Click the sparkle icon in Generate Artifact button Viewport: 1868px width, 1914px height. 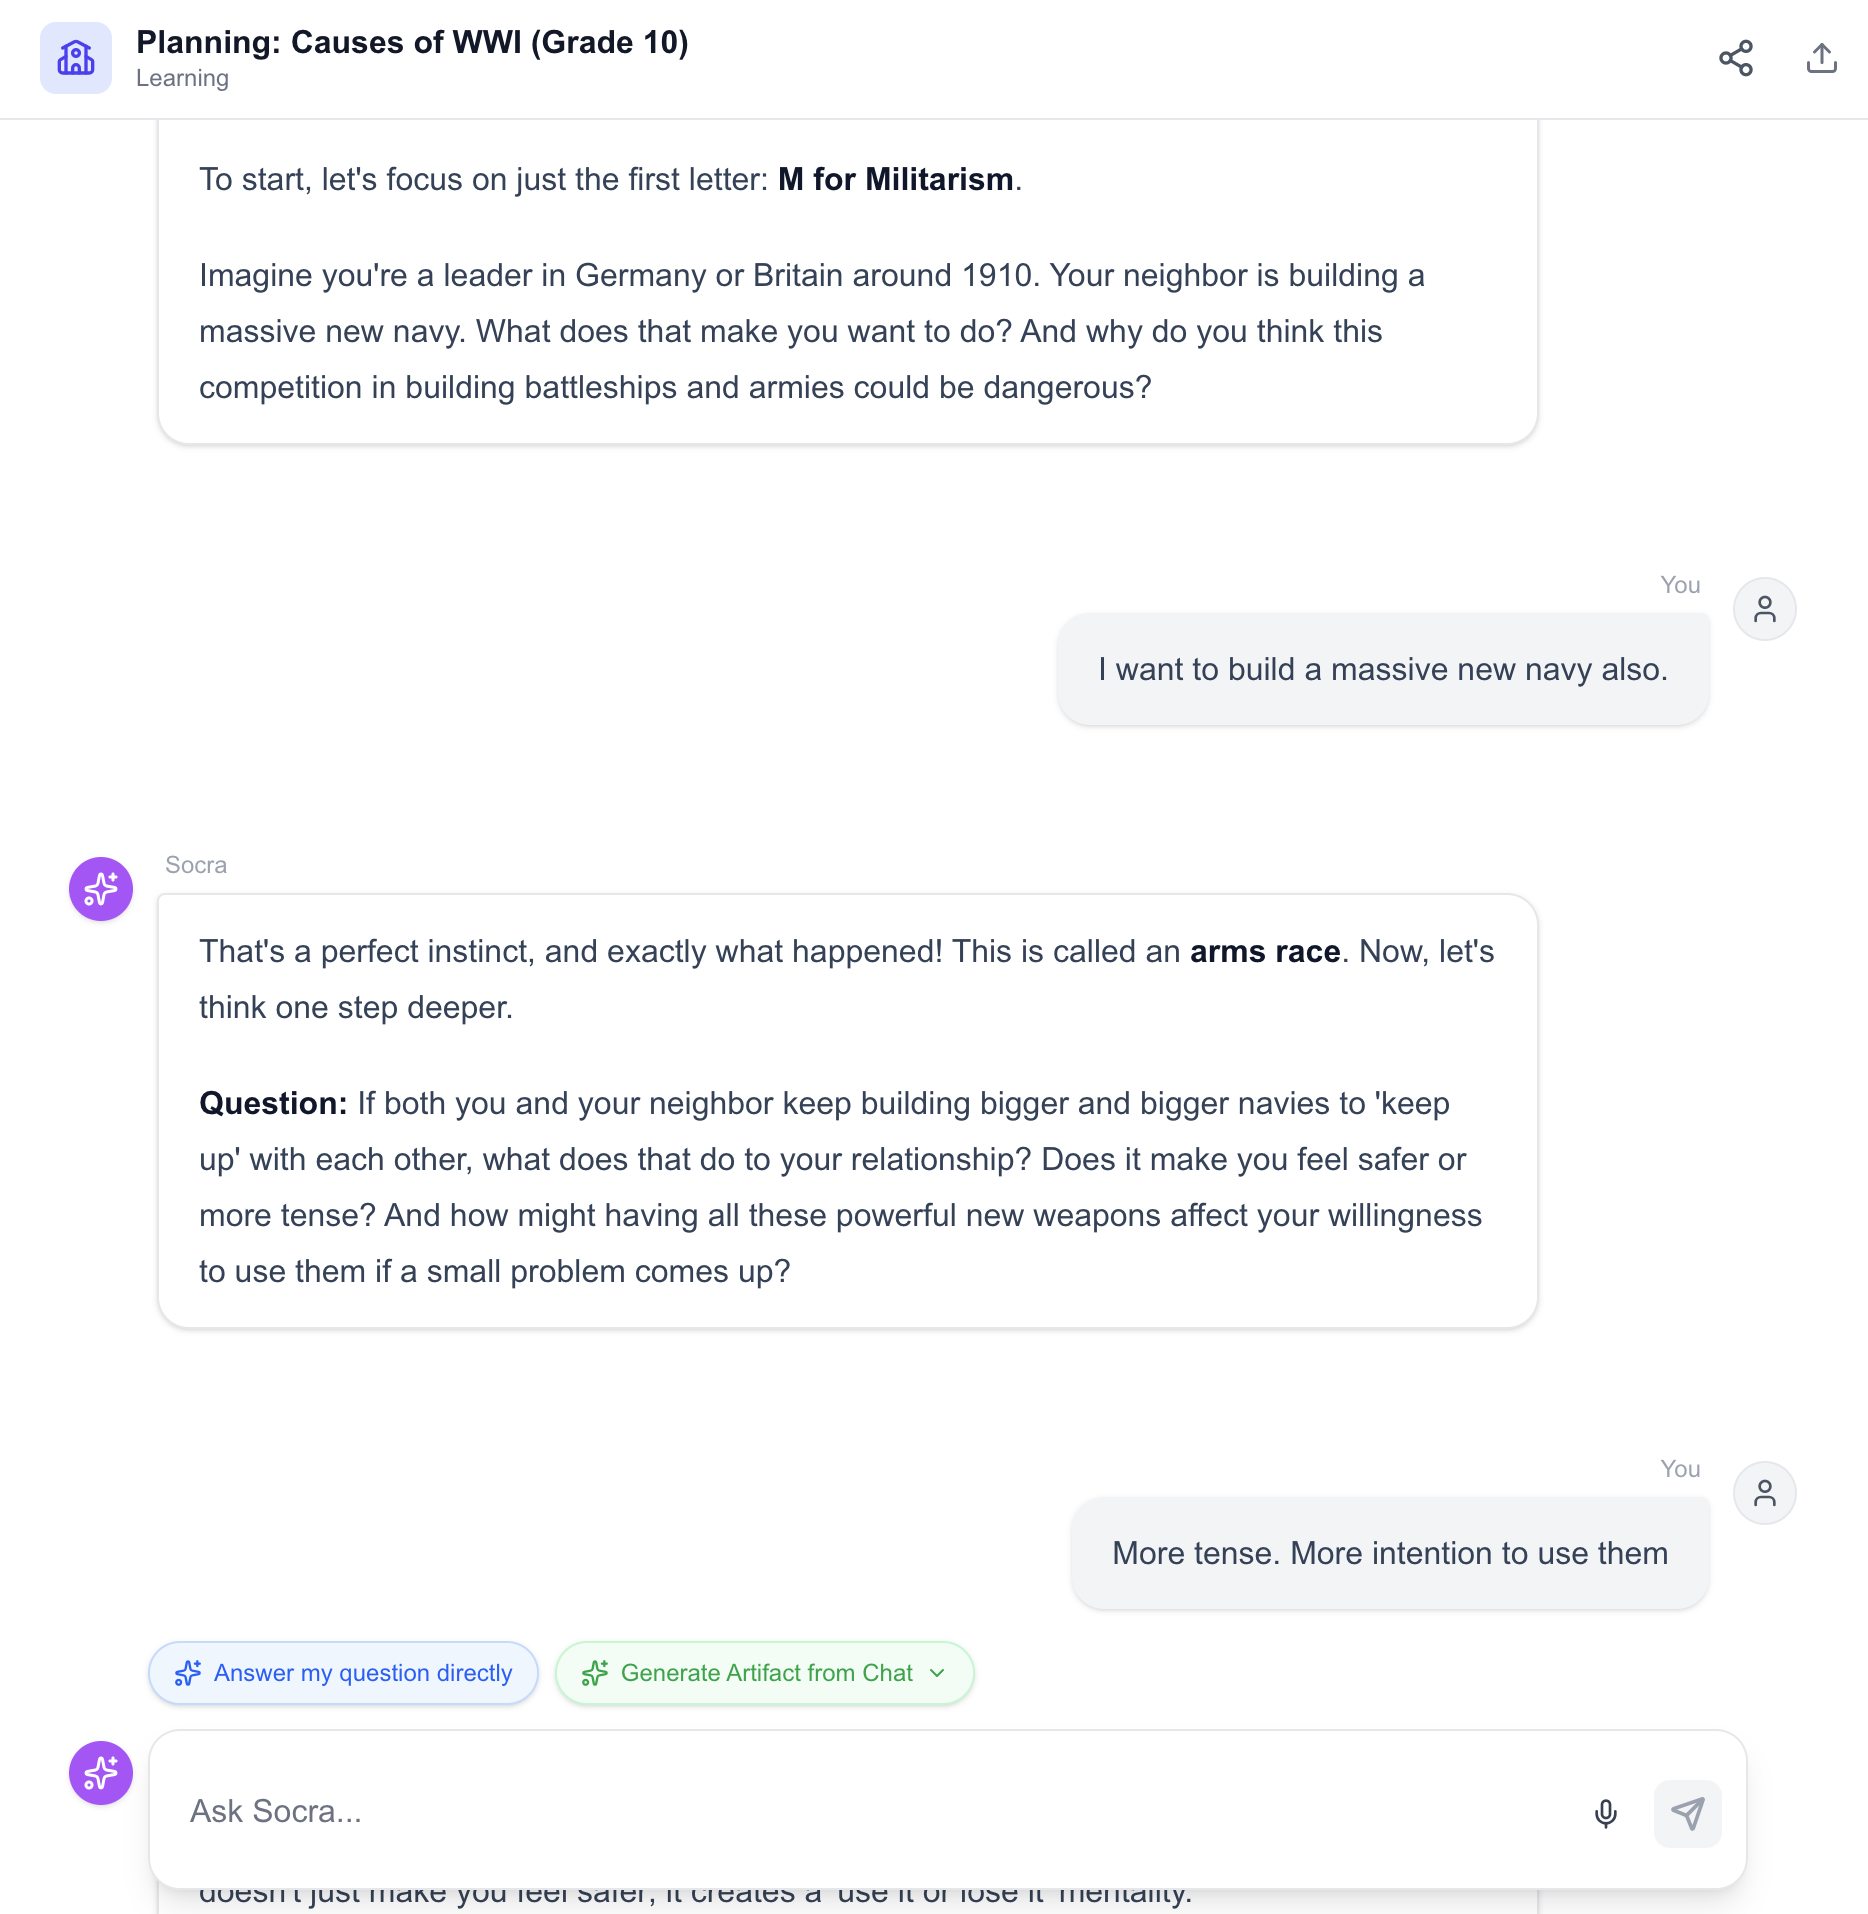pos(595,1673)
